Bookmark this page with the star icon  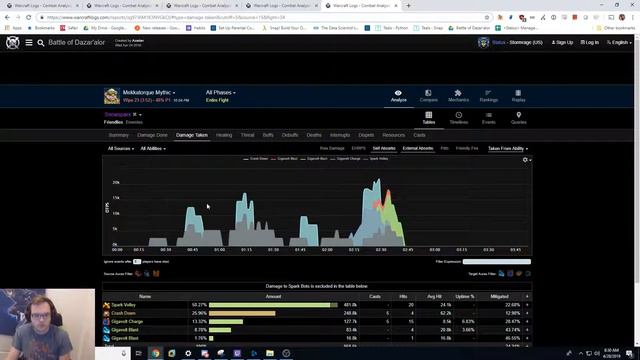click(487, 18)
